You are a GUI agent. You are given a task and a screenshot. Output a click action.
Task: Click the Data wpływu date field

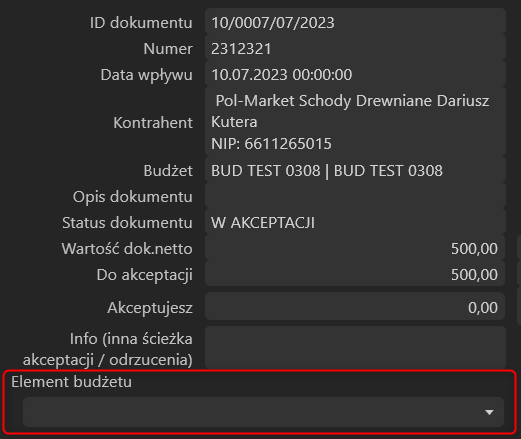[355, 75]
